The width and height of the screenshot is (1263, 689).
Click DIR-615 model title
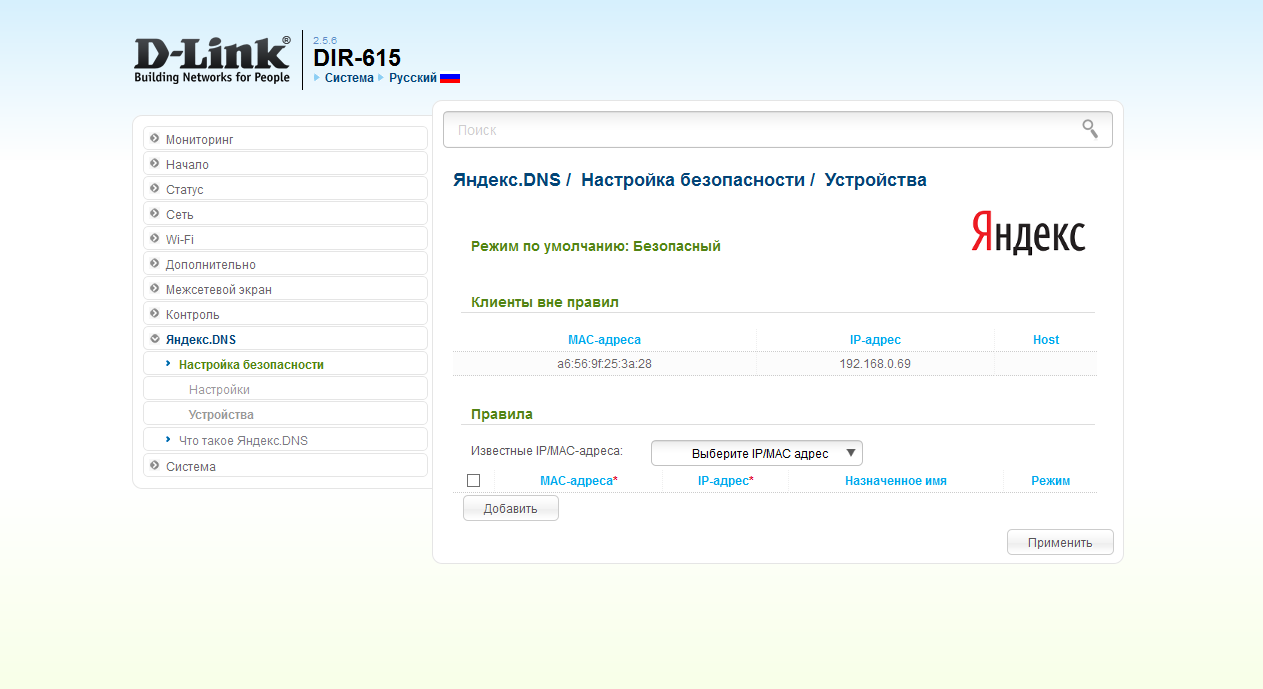357,58
